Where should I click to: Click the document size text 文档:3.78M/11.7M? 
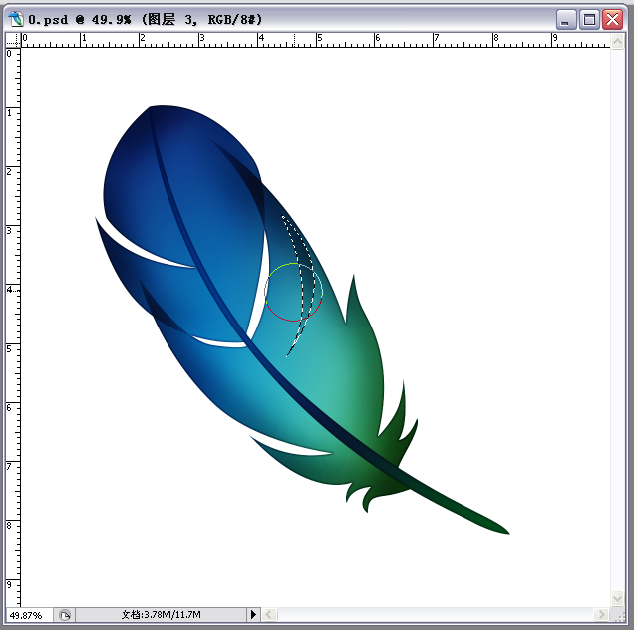(161, 615)
